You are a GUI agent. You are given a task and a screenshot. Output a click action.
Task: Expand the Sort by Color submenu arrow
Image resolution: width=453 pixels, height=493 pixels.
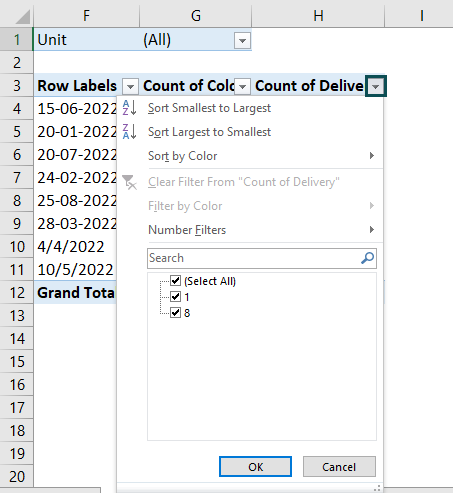[x=372, y=156]
